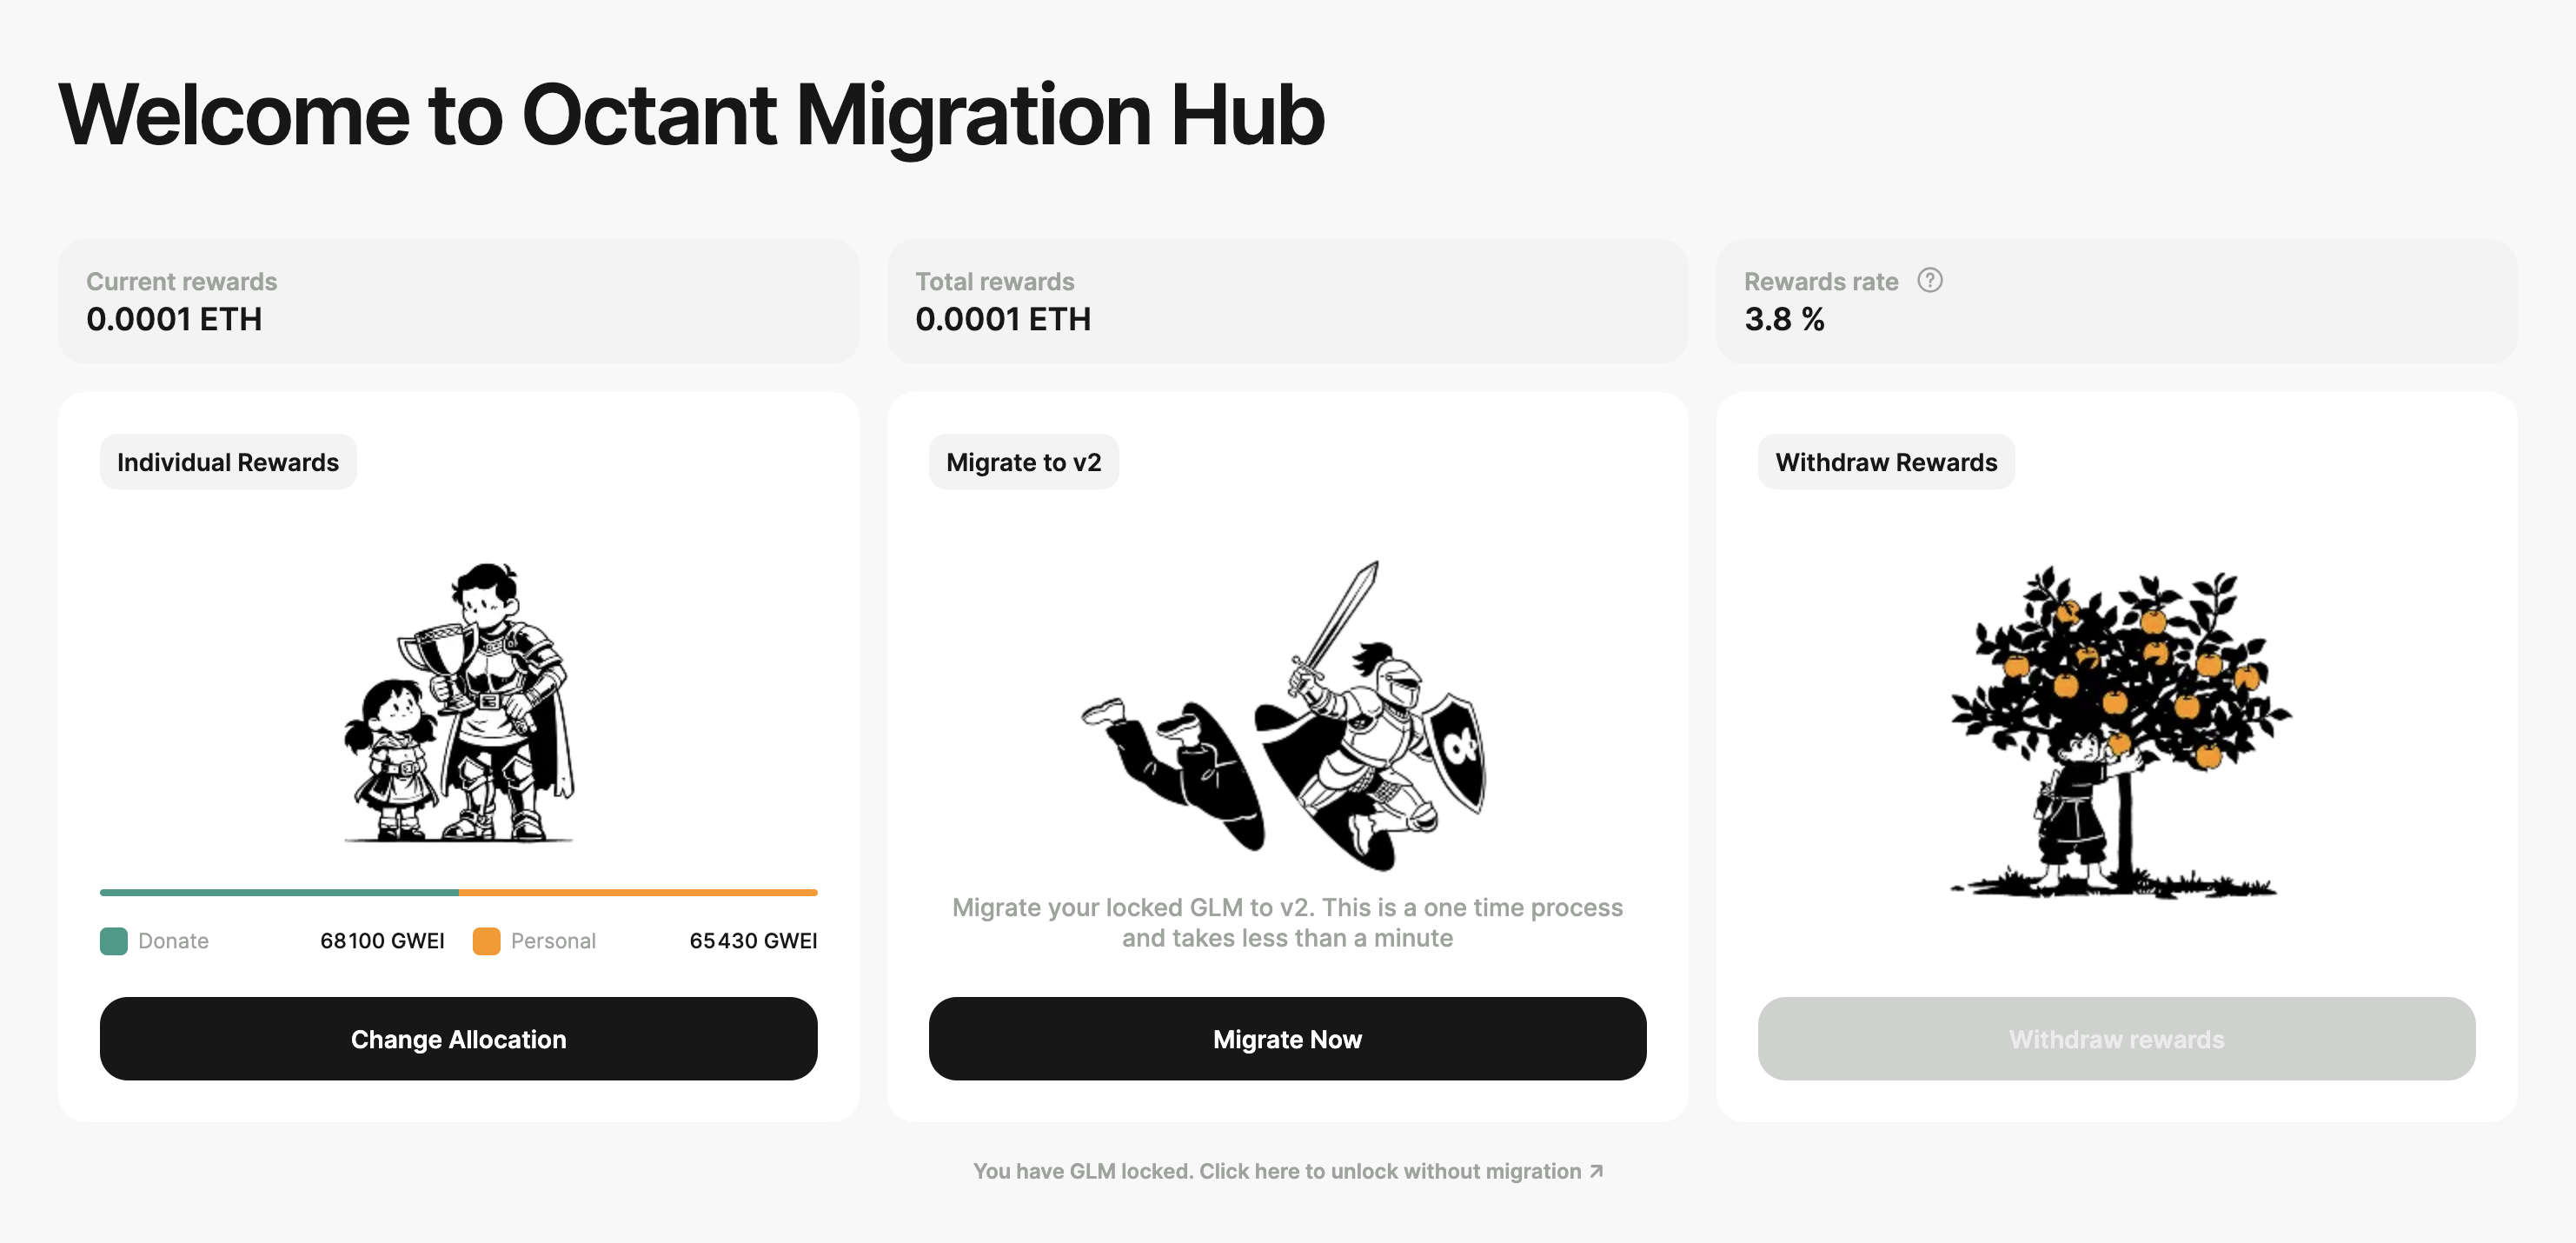Select the Withdraw Rewards label

pyautogui.click(x=1886, y=462)
